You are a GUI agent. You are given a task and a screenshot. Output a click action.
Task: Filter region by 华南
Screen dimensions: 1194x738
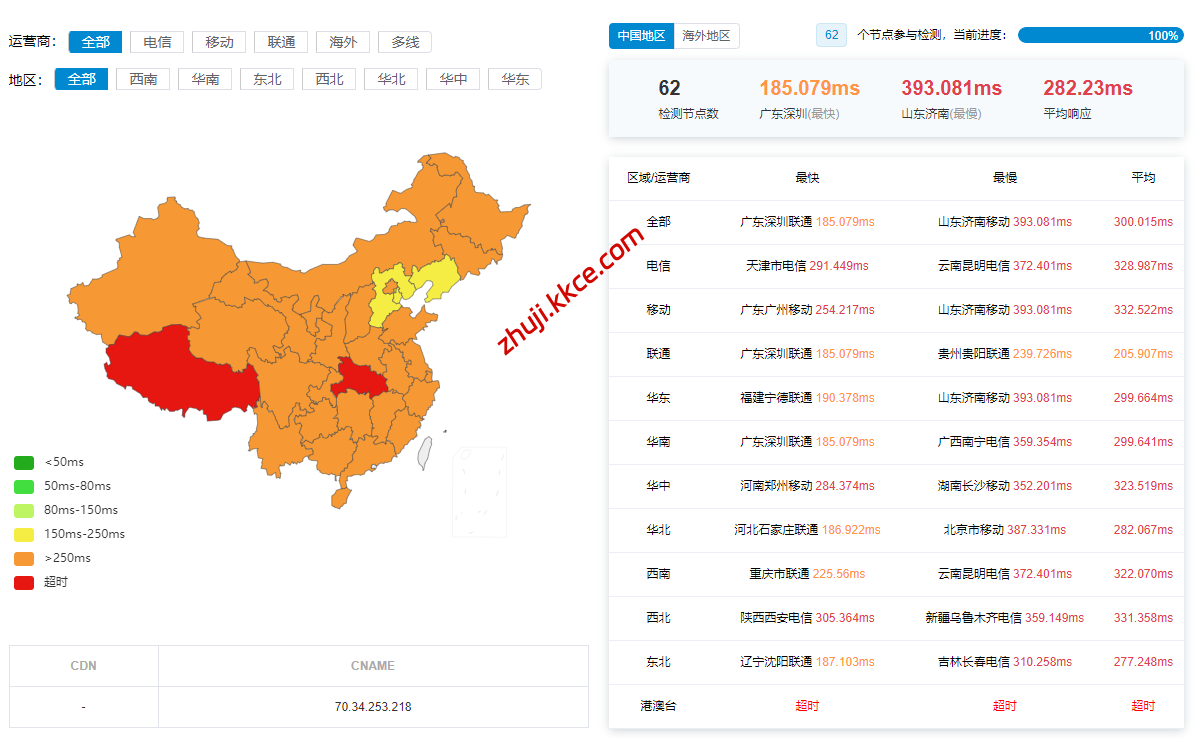click(x=205, y=79)
